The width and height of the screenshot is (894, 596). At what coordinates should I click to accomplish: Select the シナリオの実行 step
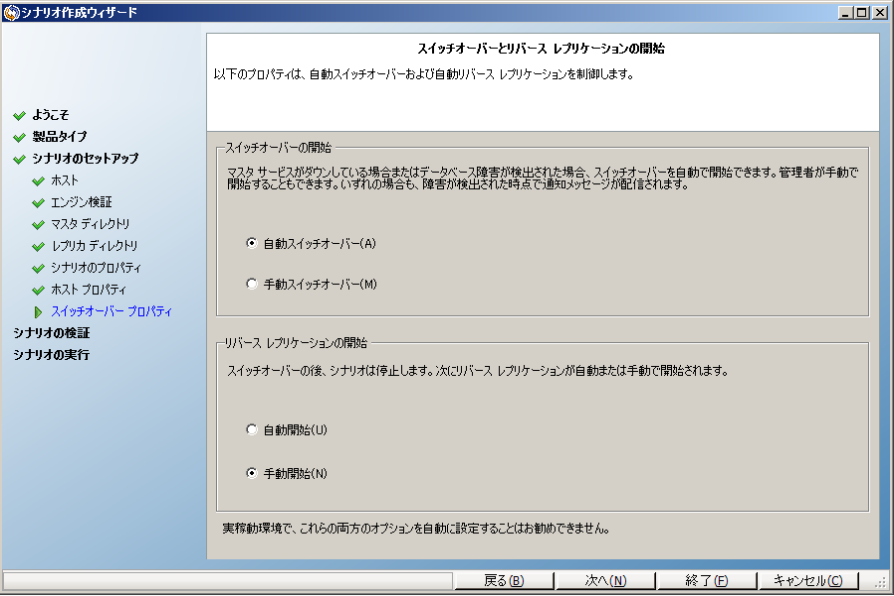click(52, 354)
